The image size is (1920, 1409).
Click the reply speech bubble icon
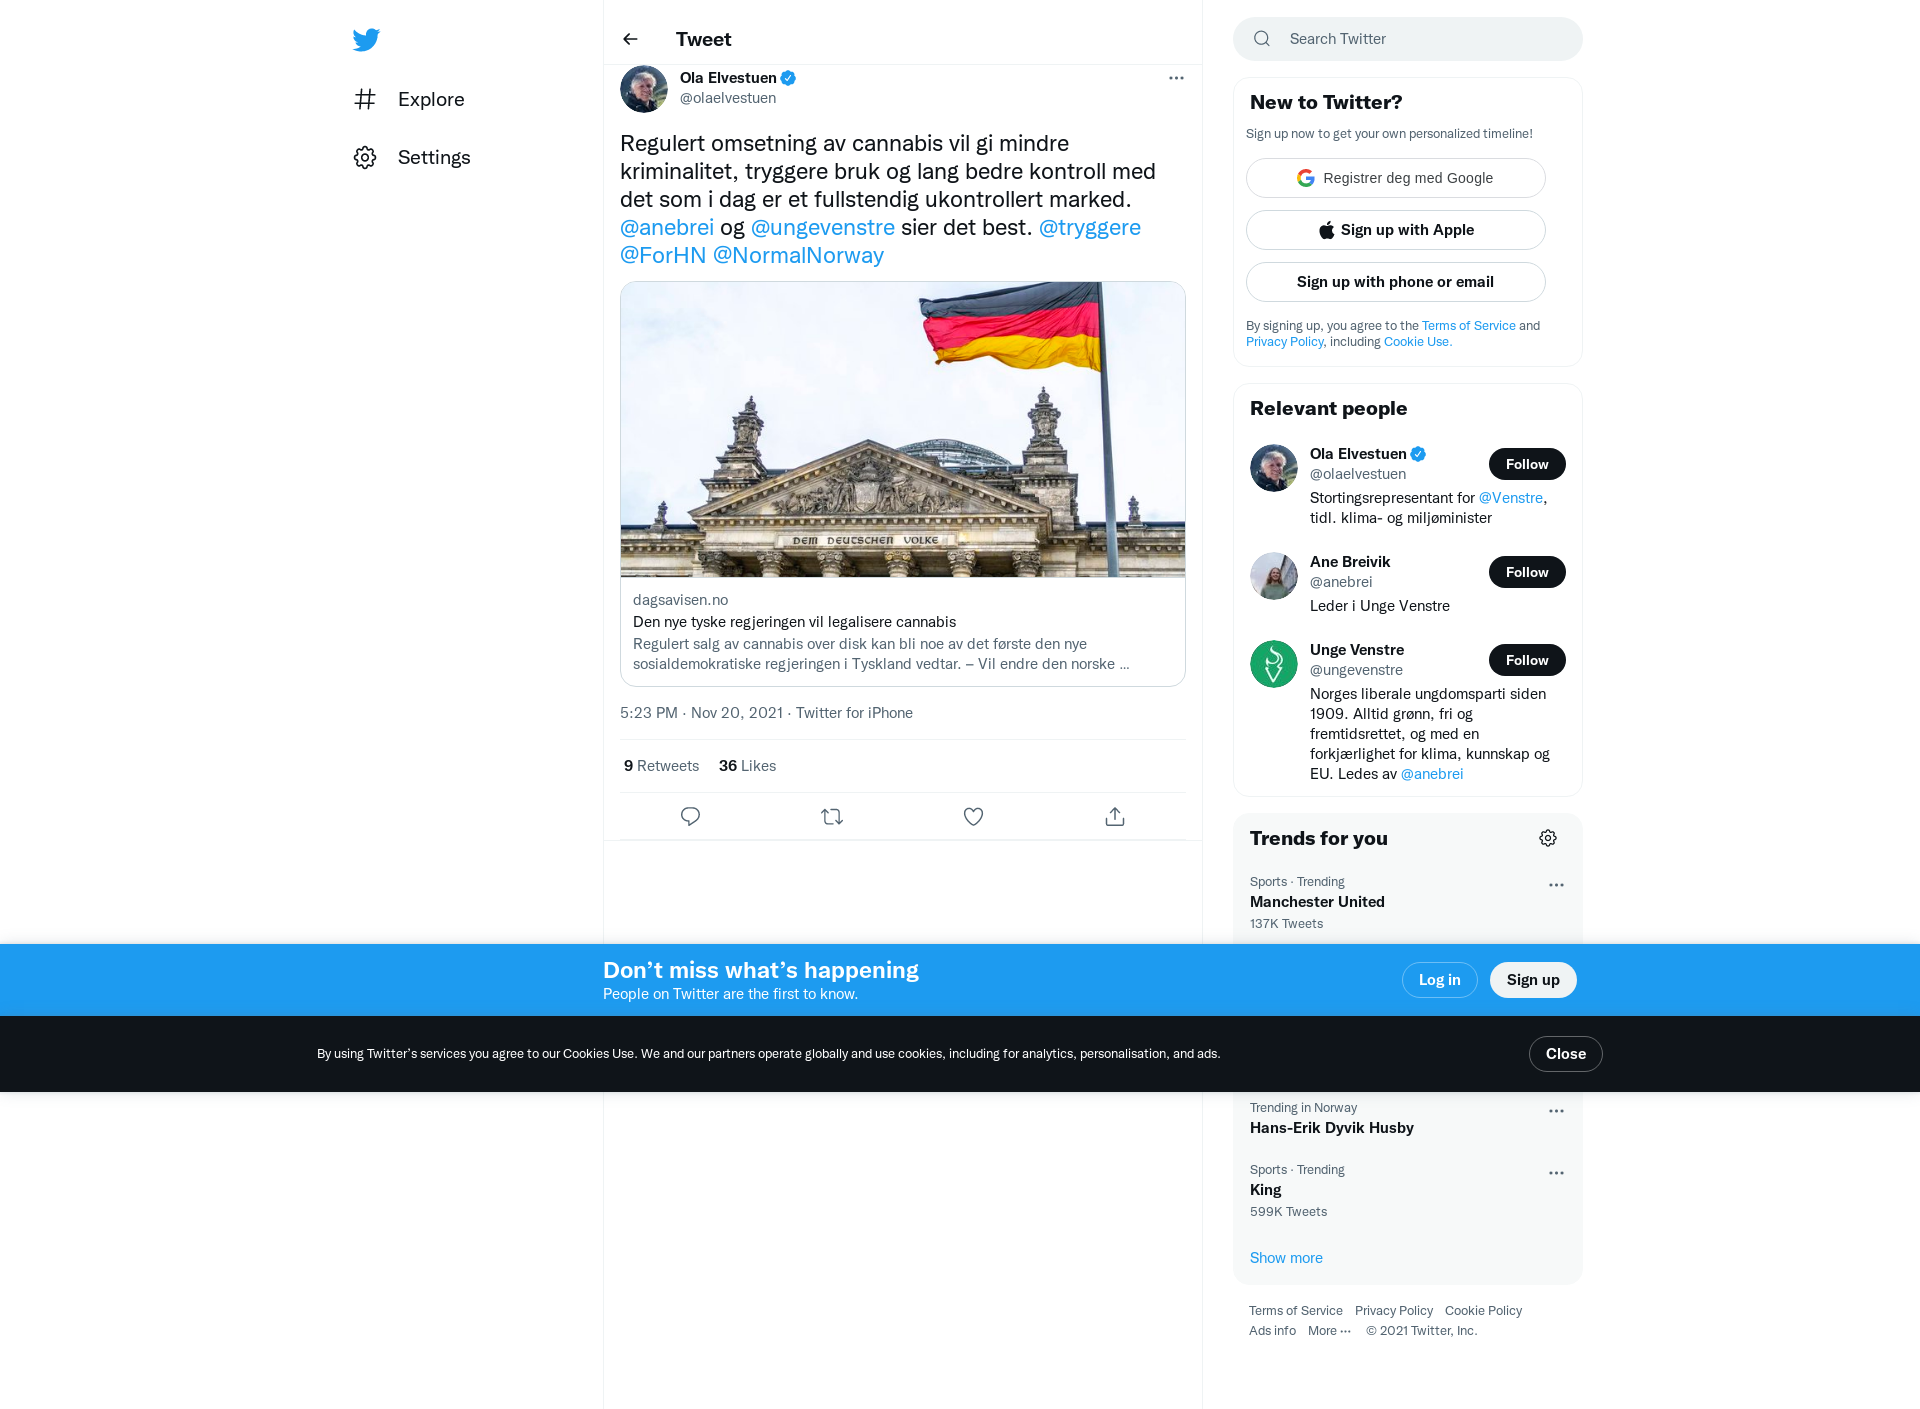[x=690, y=816]
